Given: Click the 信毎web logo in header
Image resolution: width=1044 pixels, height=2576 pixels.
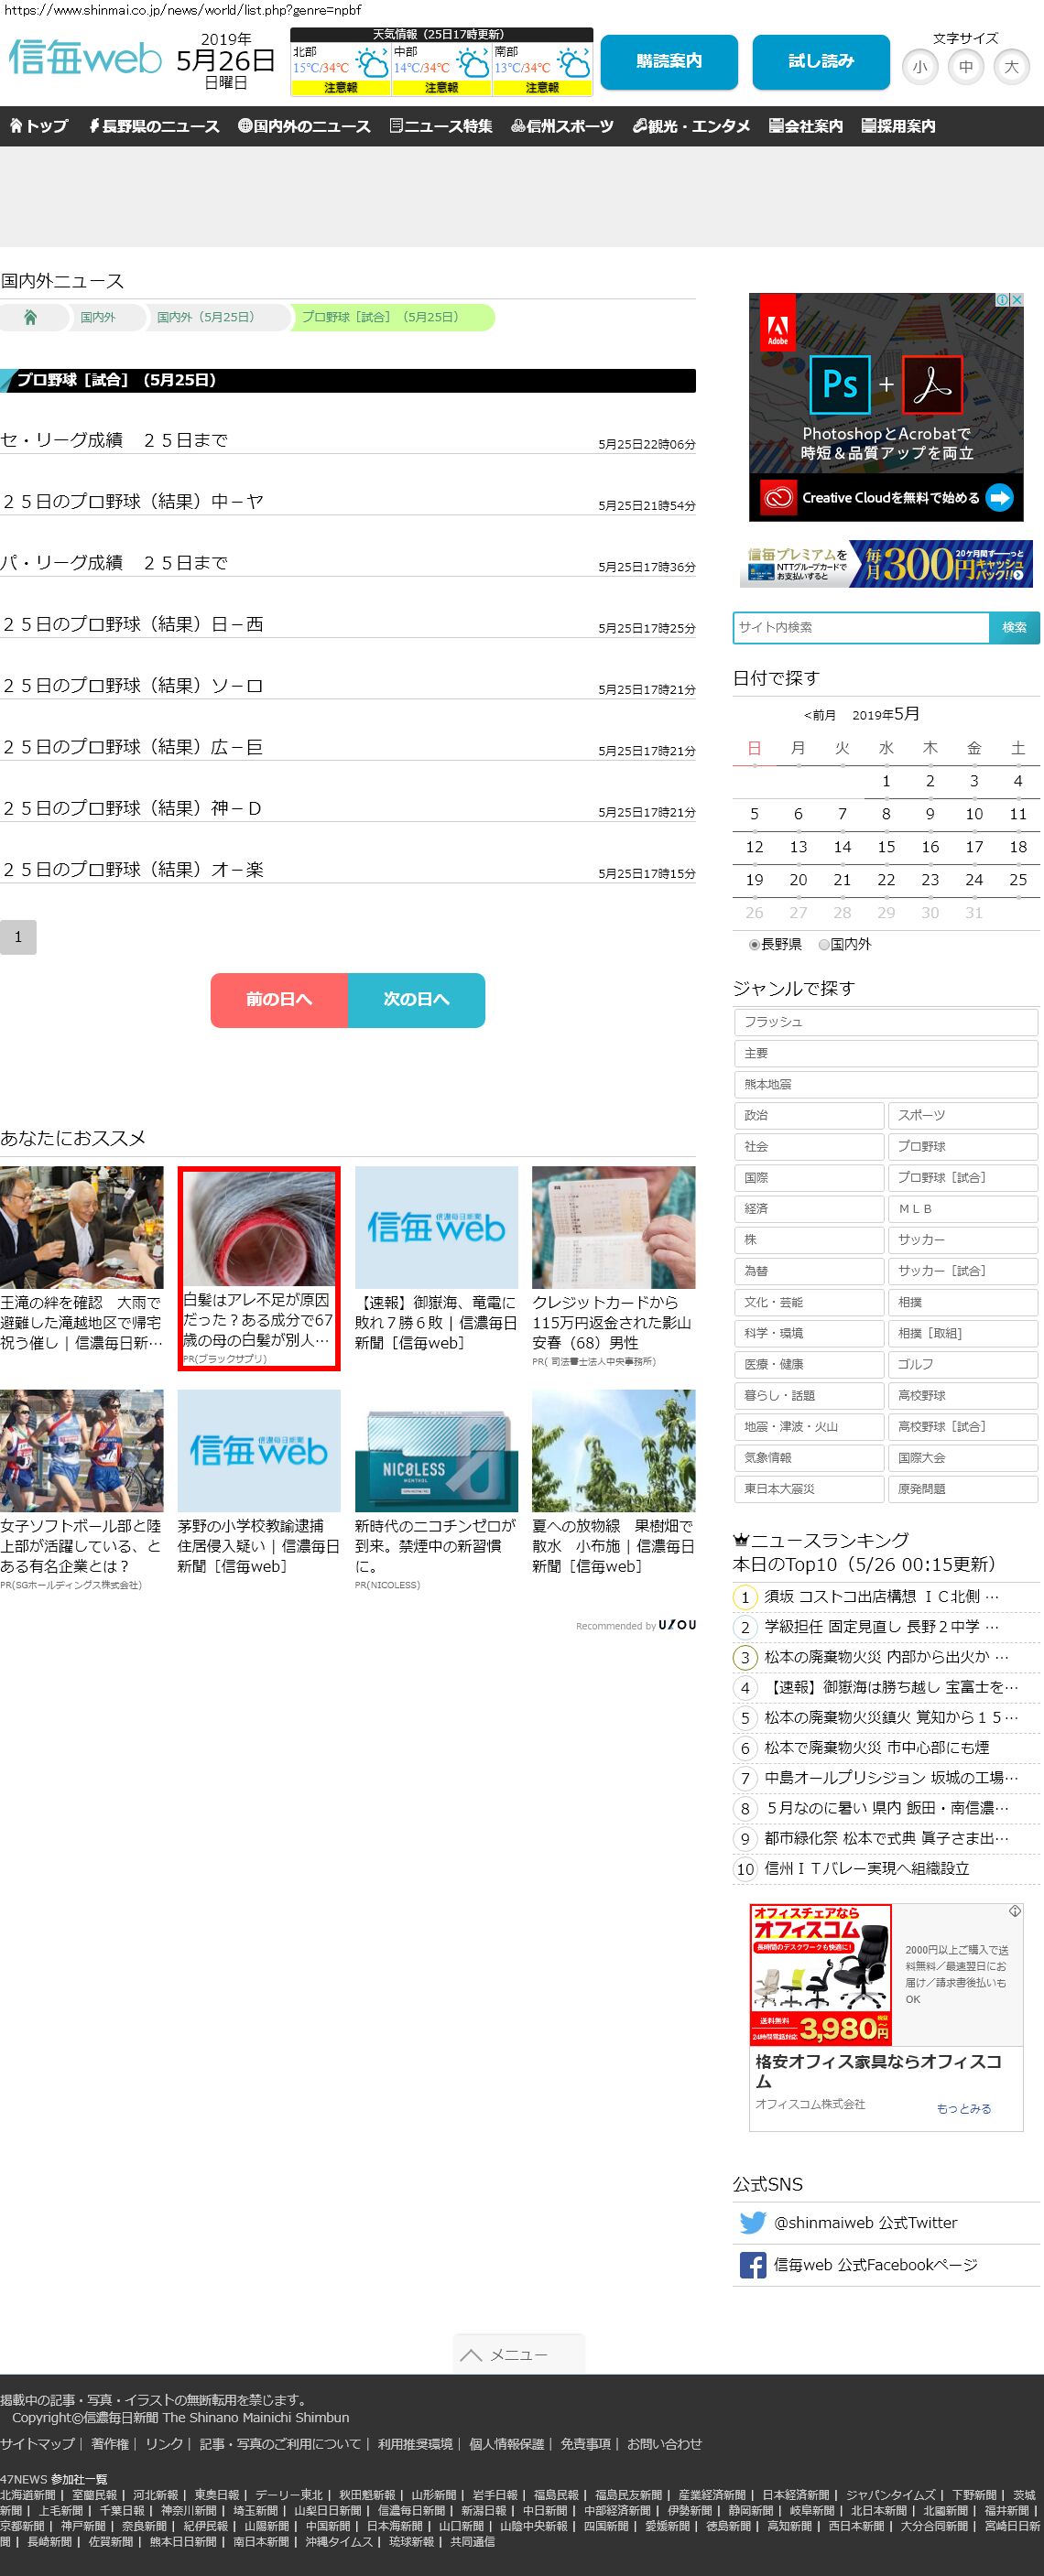Looking at the screenshot, I should tap(85, 58).
